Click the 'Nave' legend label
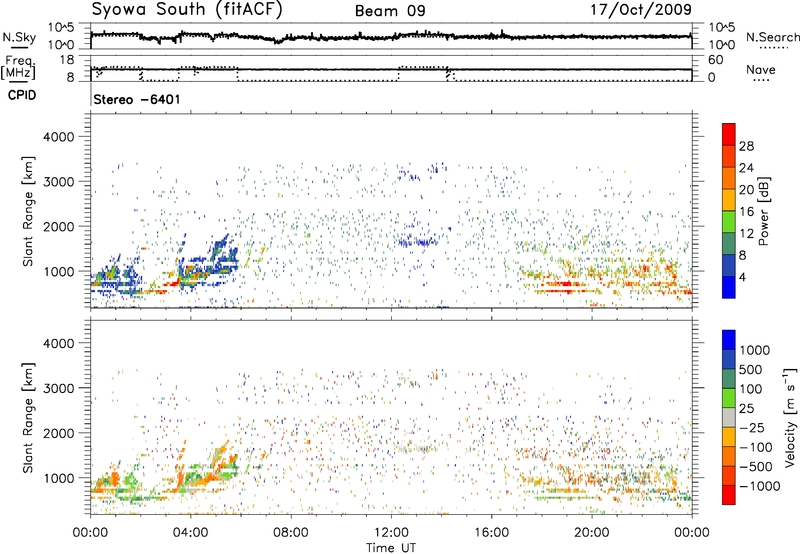Image resolution: width=800 pixels, height=554 pixels. [x=761, y=69]
